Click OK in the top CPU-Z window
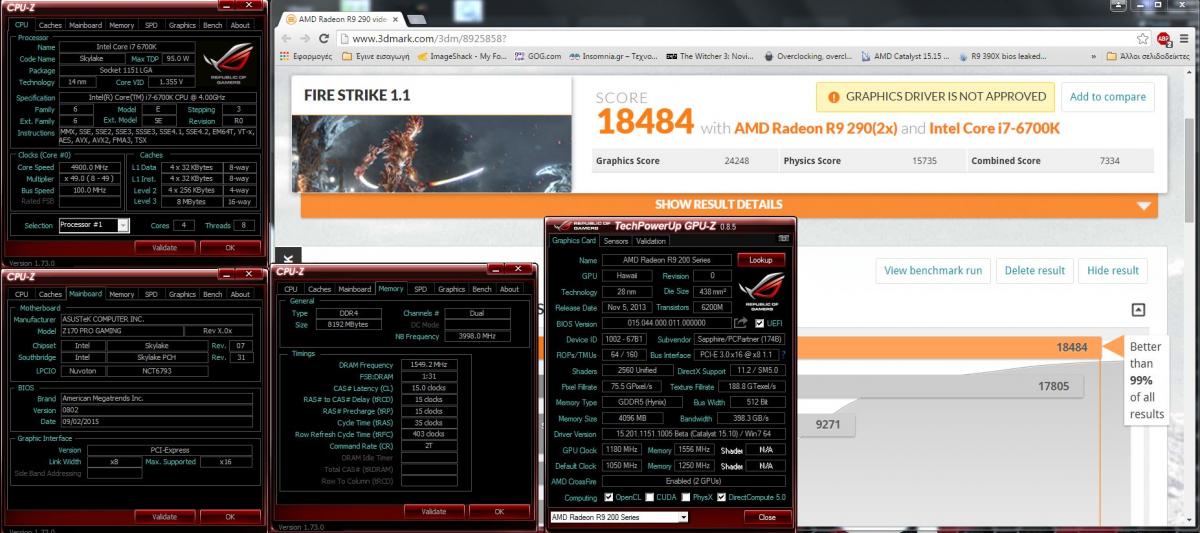The width and height of the screenshot is (1200, 533). (230, 247)
